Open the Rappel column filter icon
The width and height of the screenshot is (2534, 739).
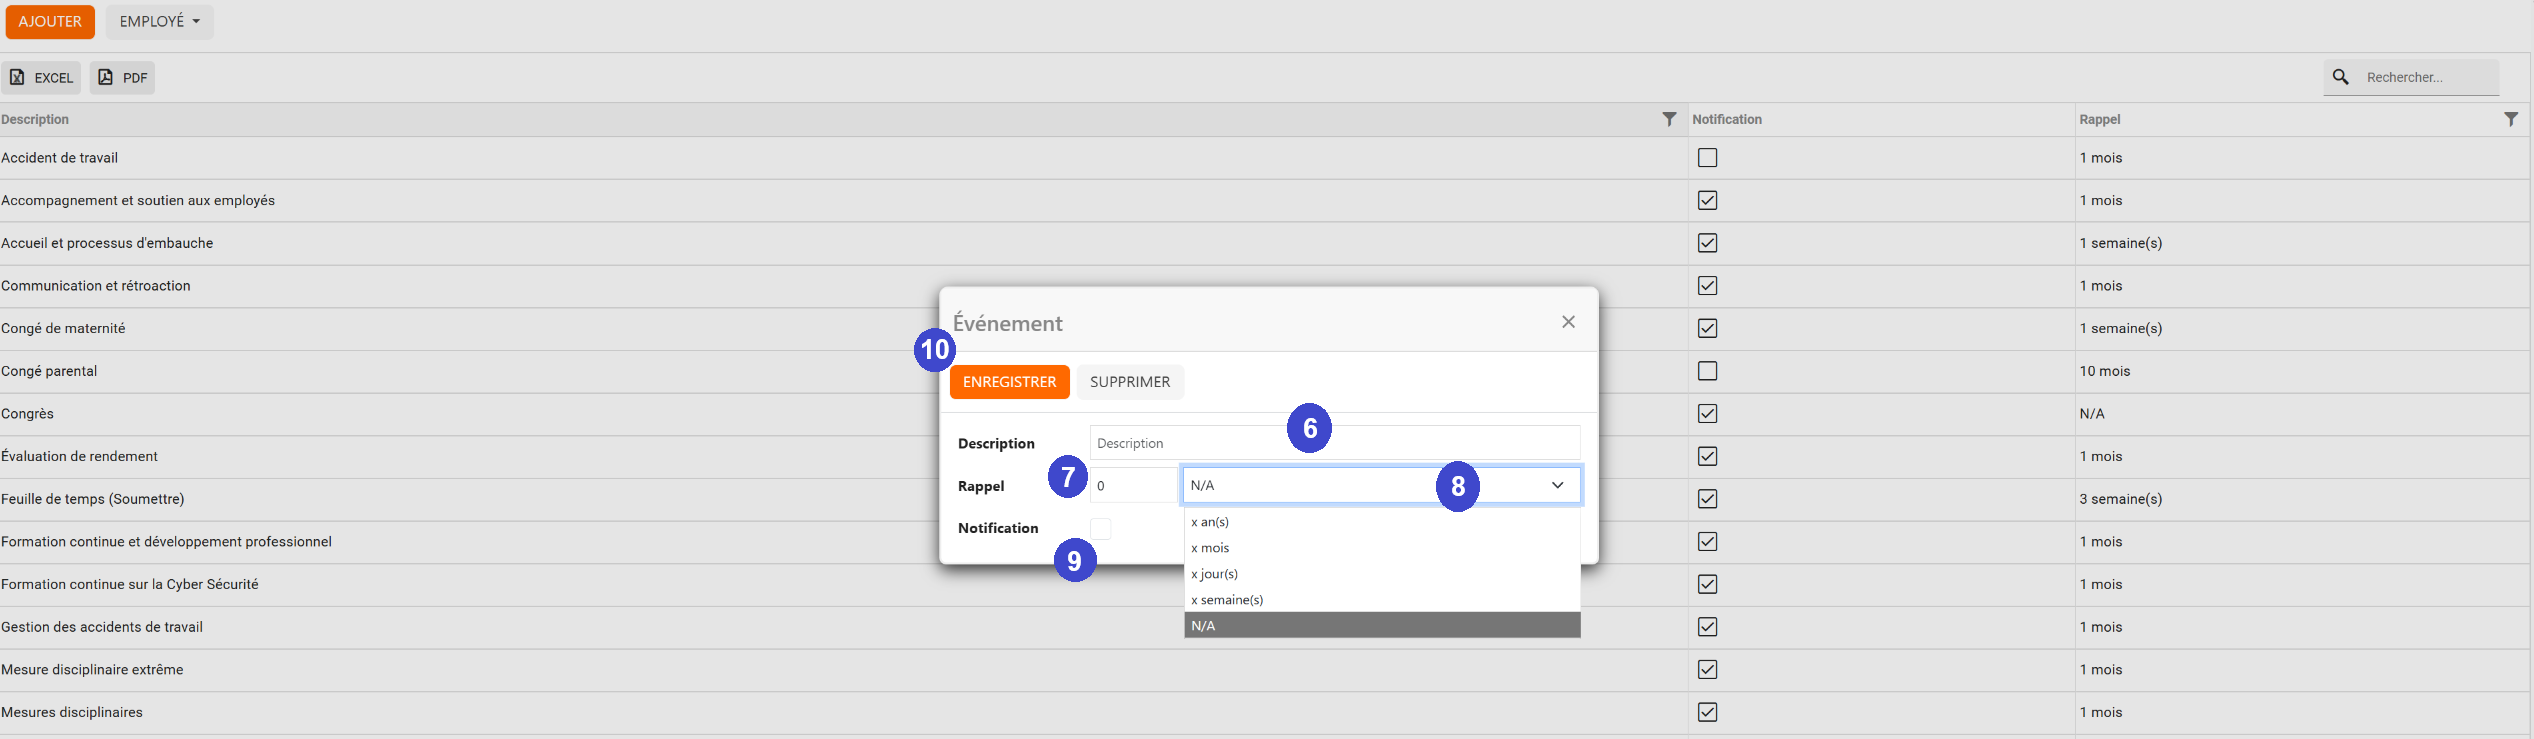[x=2510, y=119]
